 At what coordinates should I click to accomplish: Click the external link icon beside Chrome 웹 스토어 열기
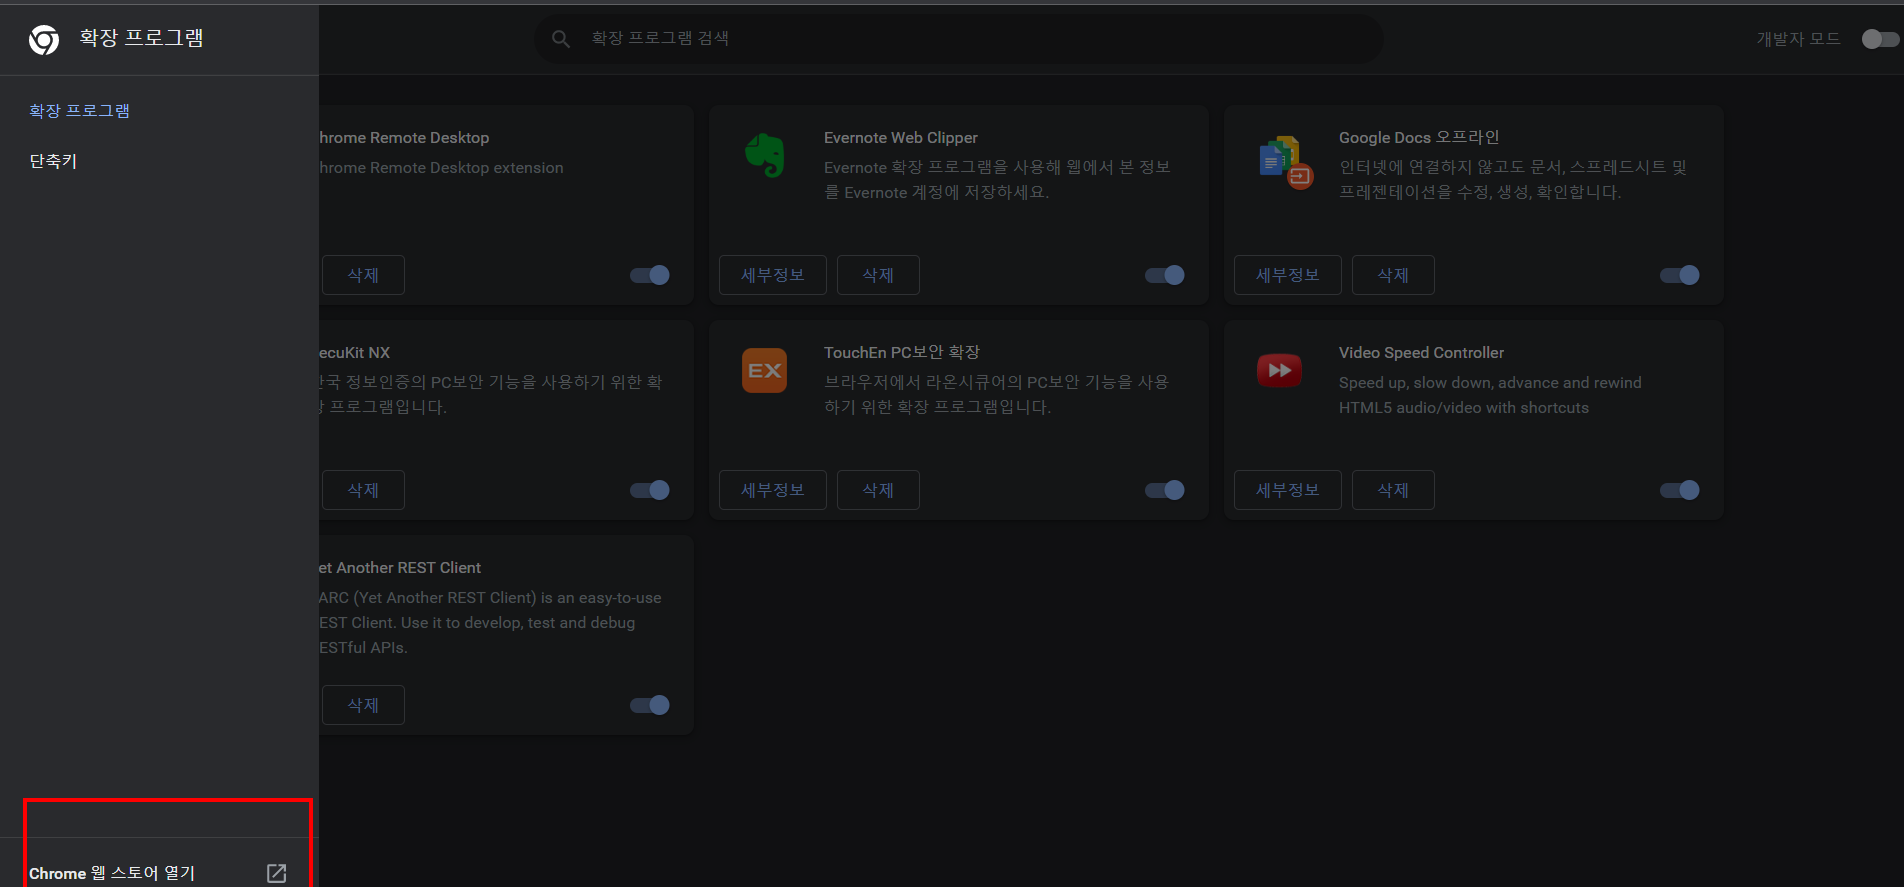(x=277, y=874)
